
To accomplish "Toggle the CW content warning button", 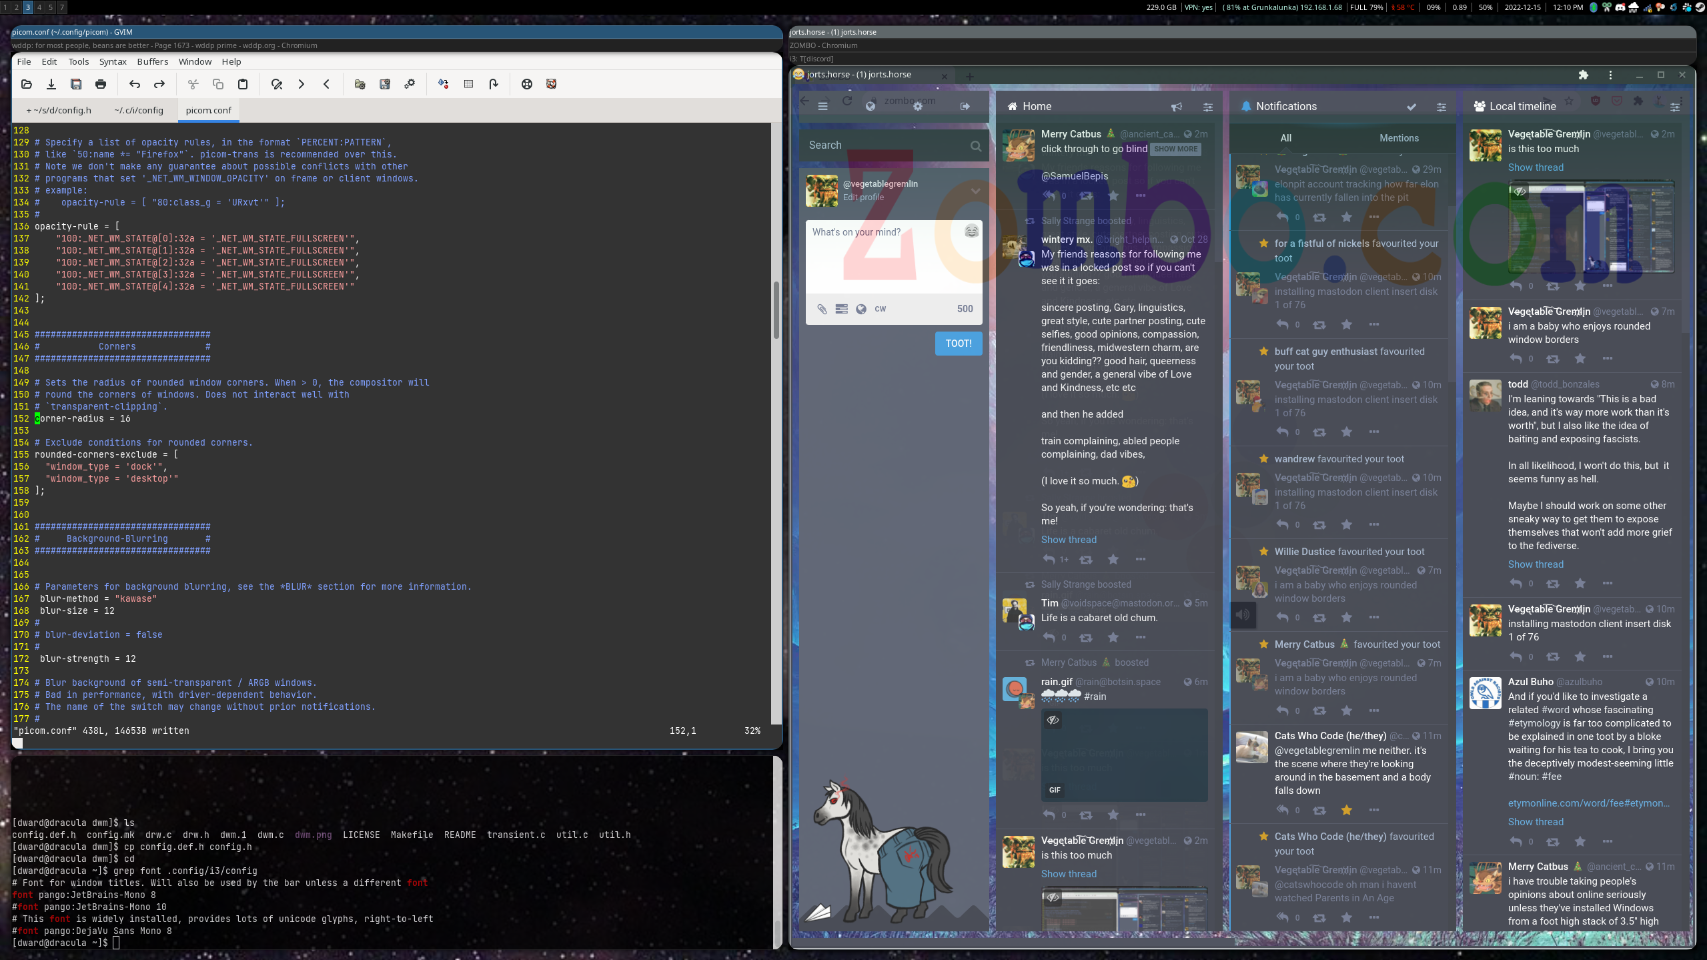I will 880,309.
